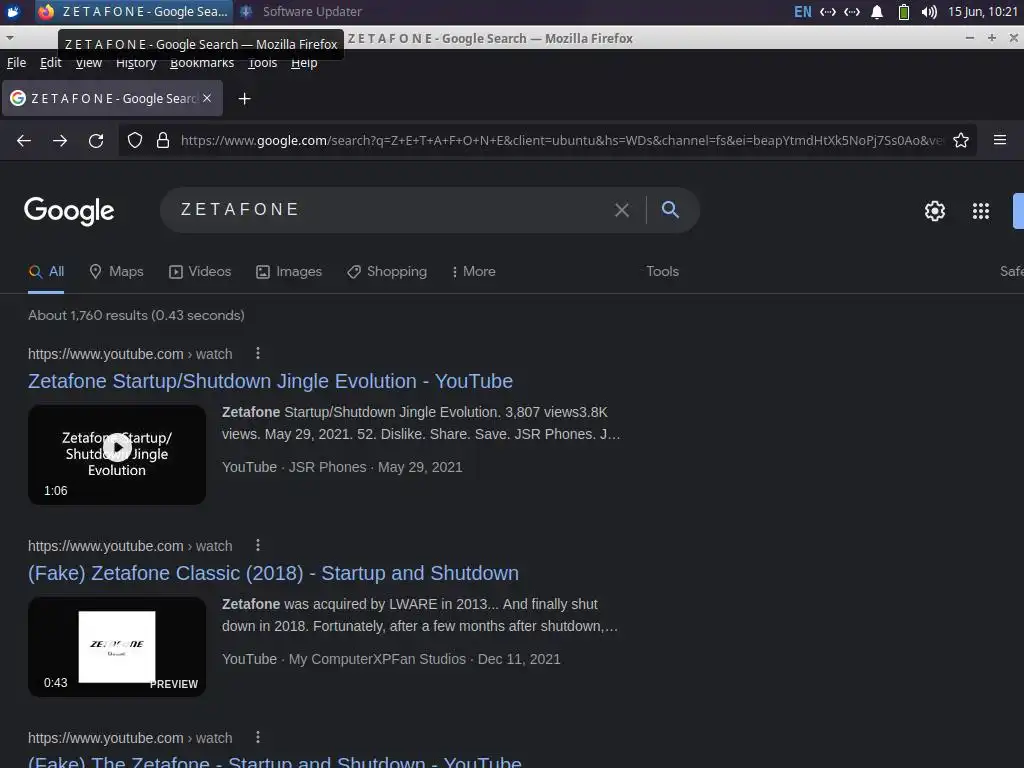Open the Google apps grid

click(x=981, y=211)
